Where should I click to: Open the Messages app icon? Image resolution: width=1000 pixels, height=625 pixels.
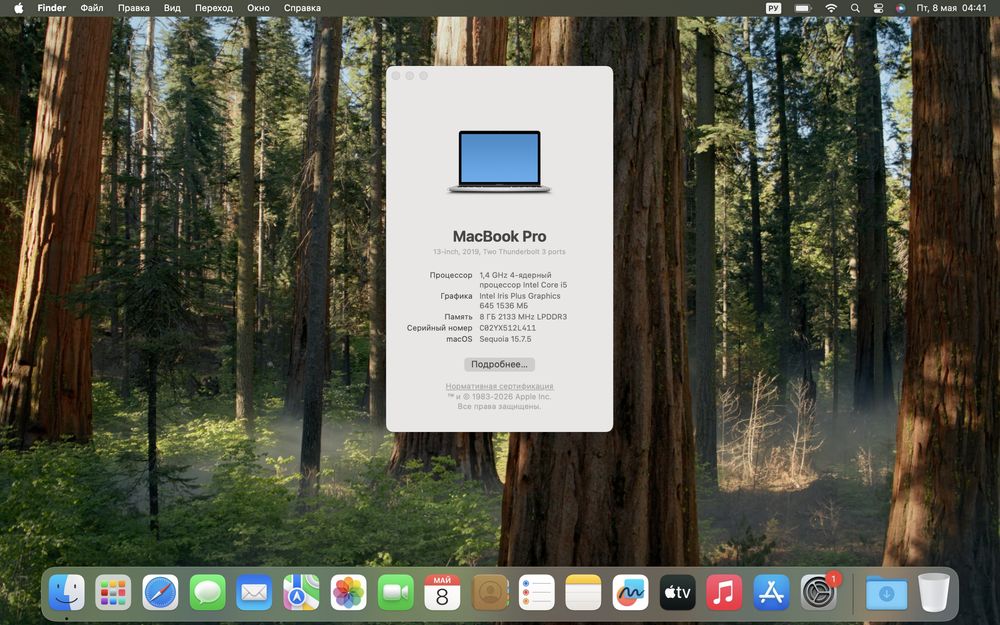(x=207, y=592)
